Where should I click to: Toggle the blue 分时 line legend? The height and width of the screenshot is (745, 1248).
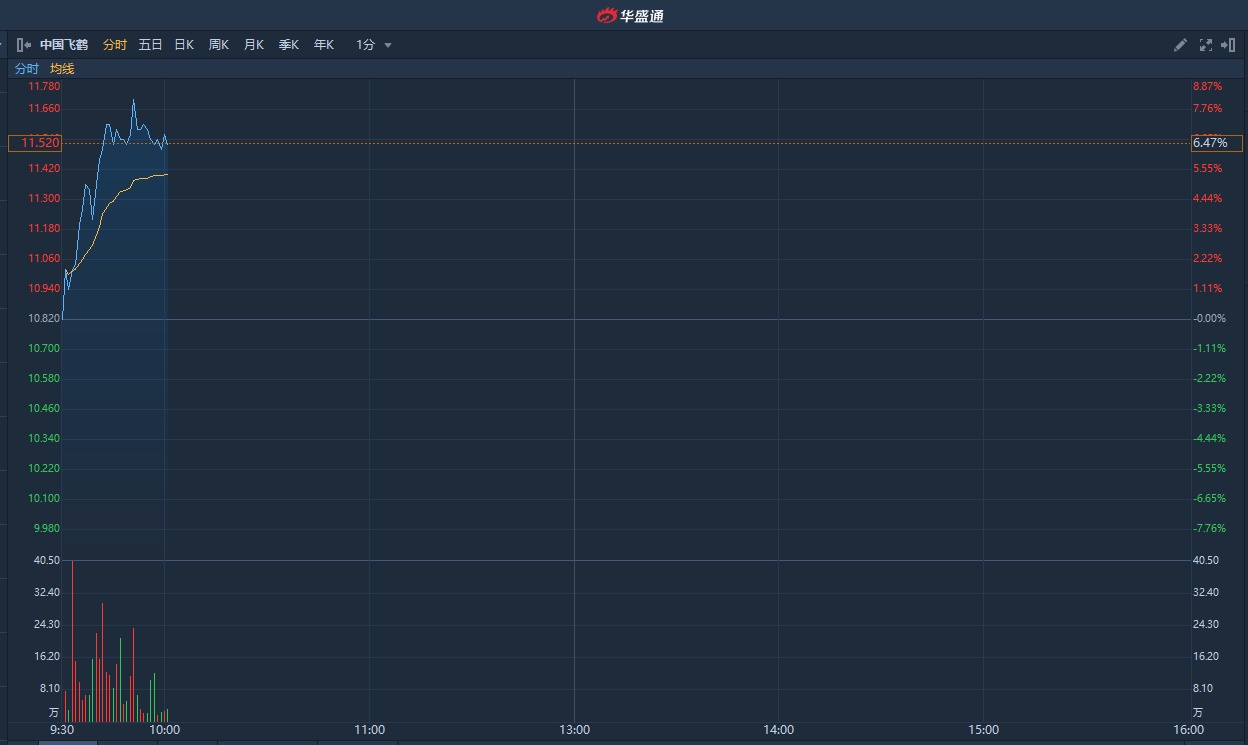point(27,69)
